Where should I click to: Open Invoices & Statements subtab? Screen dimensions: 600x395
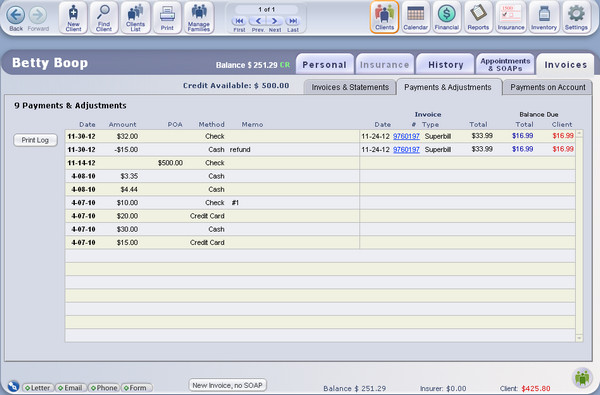coord(350,87)
